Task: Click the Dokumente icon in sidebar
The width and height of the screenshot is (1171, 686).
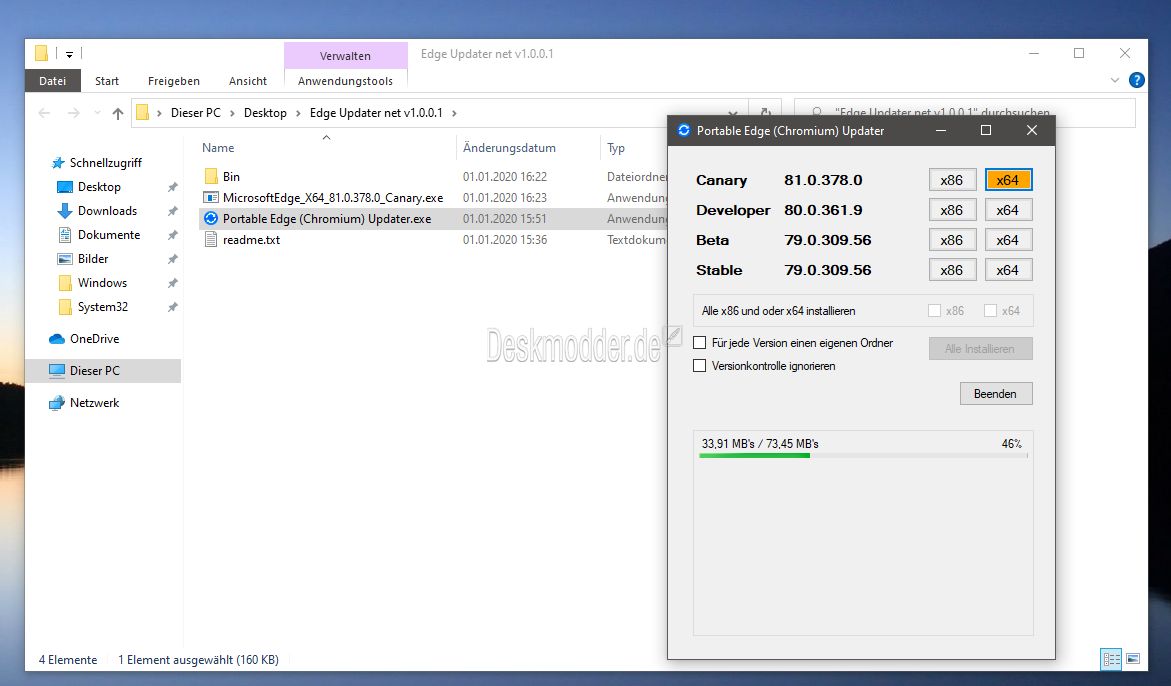Action: click(x=65, y=234)
